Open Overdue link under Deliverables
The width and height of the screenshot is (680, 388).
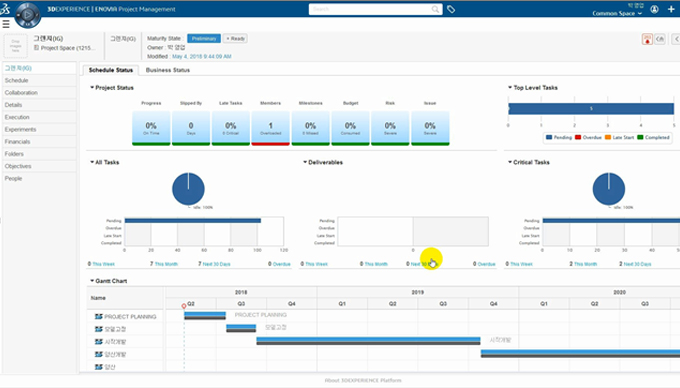(486, 264)
